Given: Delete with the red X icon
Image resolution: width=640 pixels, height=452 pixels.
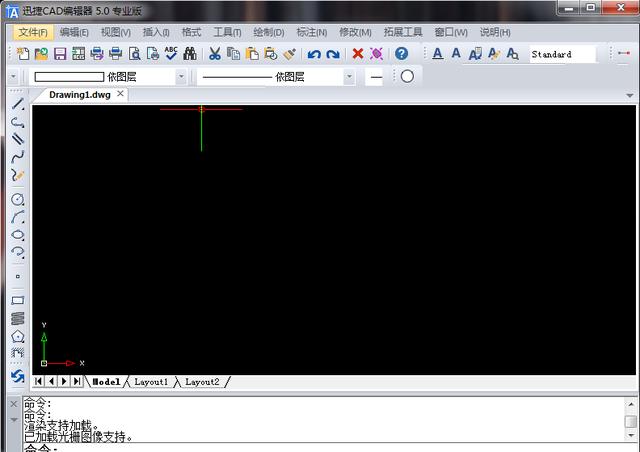Looking at the screenshot, I should 358,53.
